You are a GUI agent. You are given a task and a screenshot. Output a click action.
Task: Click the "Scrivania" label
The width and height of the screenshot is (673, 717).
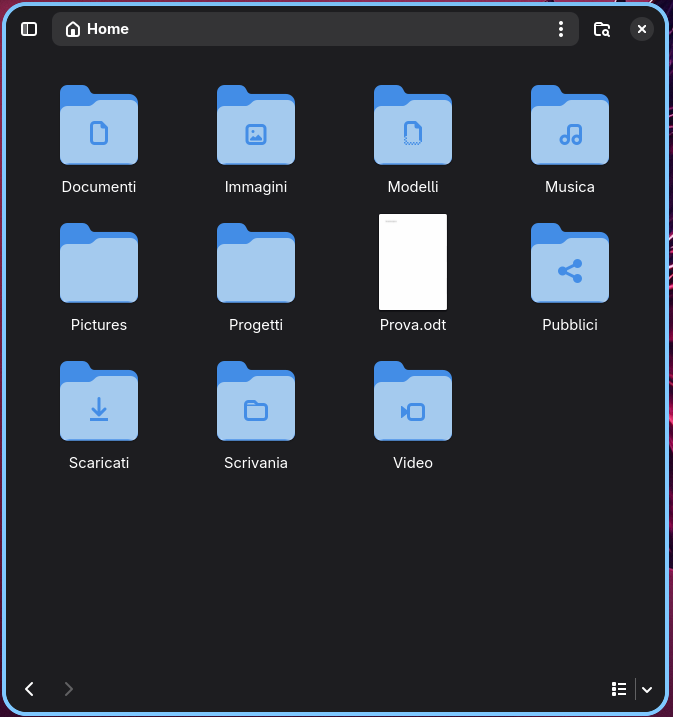[x=256, y=463]
